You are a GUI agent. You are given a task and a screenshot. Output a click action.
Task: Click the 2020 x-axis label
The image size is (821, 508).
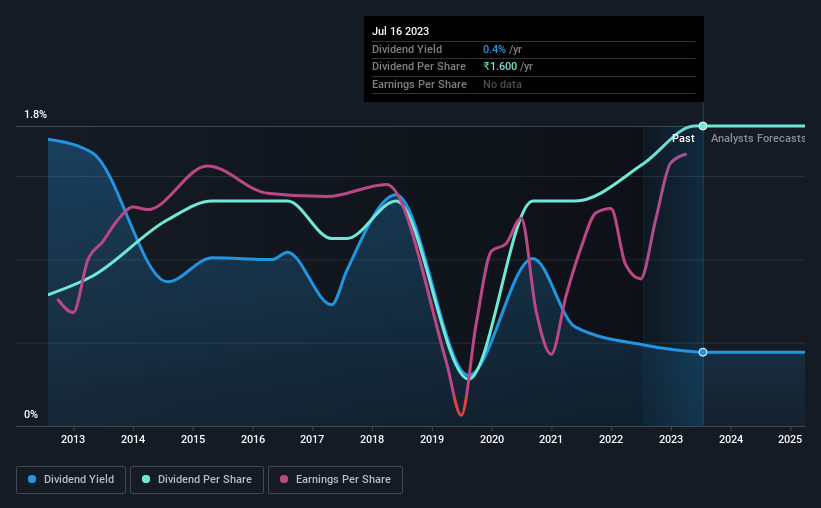click(492, 439)
